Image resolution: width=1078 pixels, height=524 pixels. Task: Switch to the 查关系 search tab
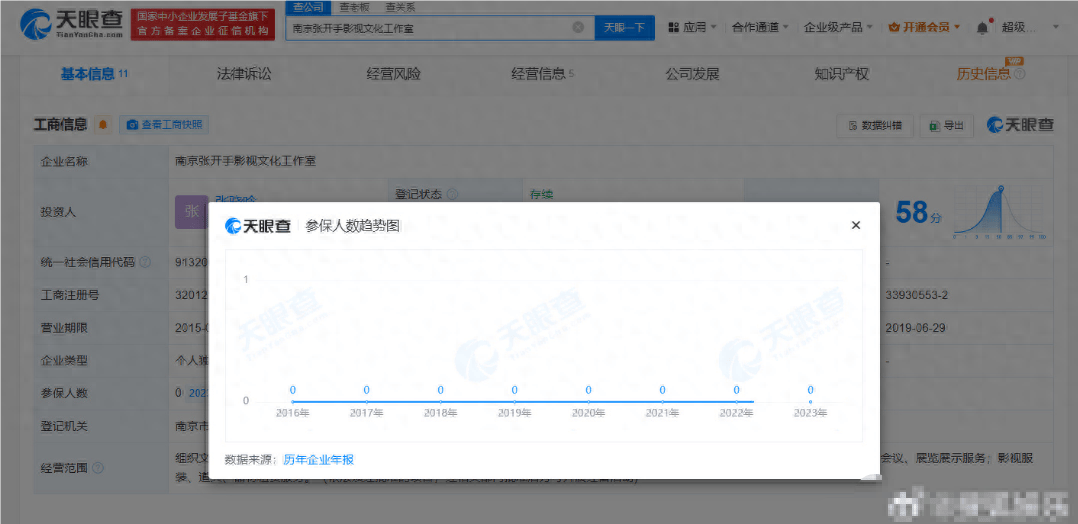click(400, 8)
